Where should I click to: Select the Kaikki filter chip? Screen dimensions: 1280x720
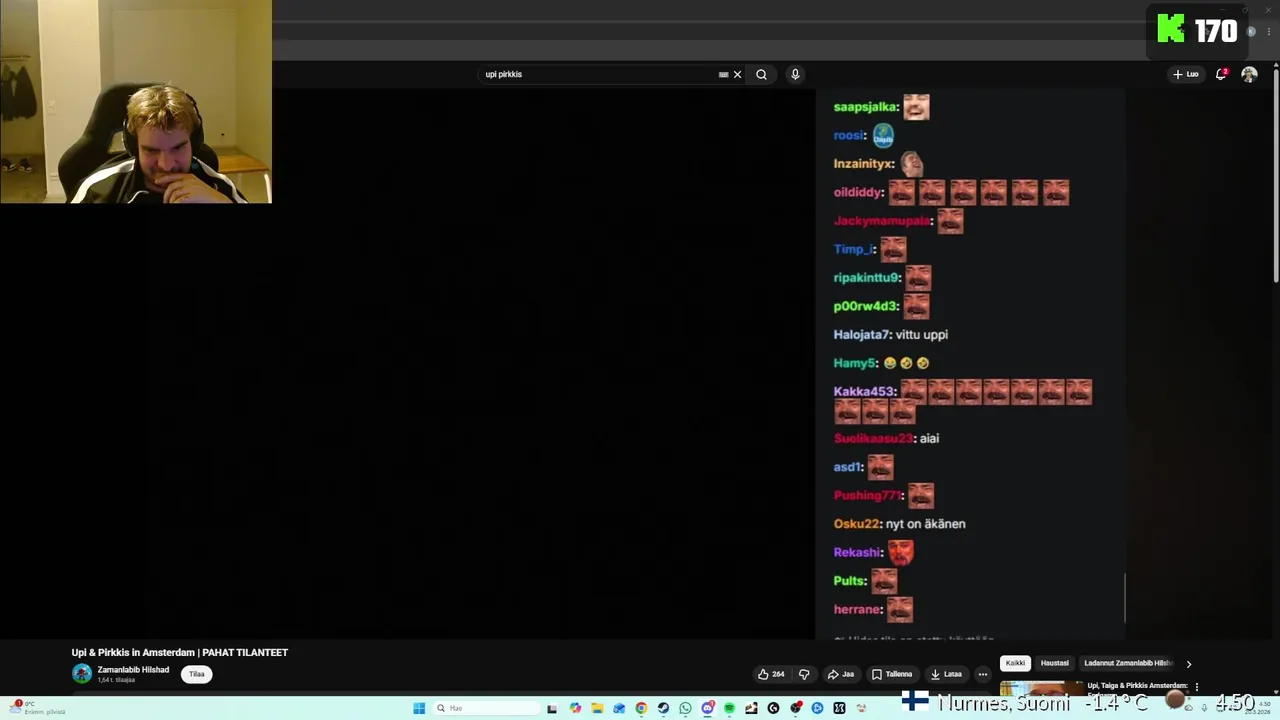(x=1015, y=663)
